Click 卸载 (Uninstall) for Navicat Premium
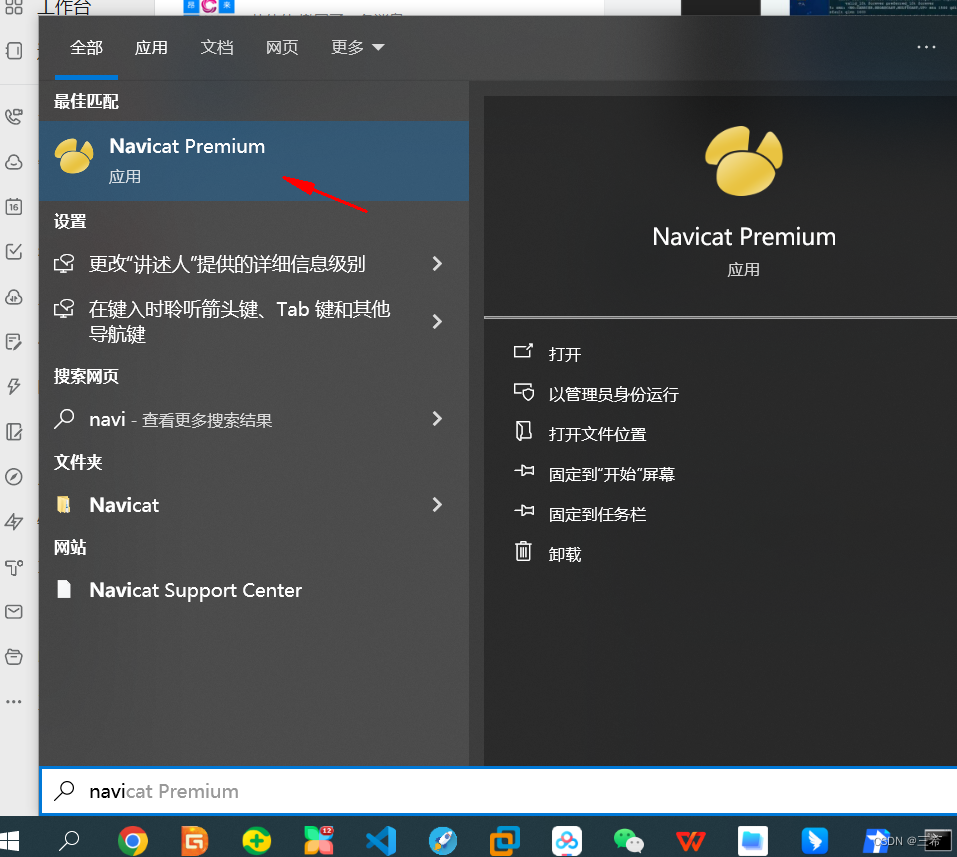The height and width of the screenshot is (857, 957). pyautogui.click(x=565, y=554)
